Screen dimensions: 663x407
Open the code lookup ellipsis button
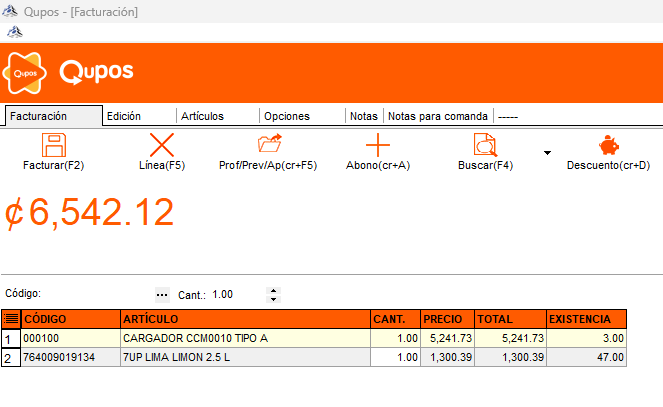162,295
